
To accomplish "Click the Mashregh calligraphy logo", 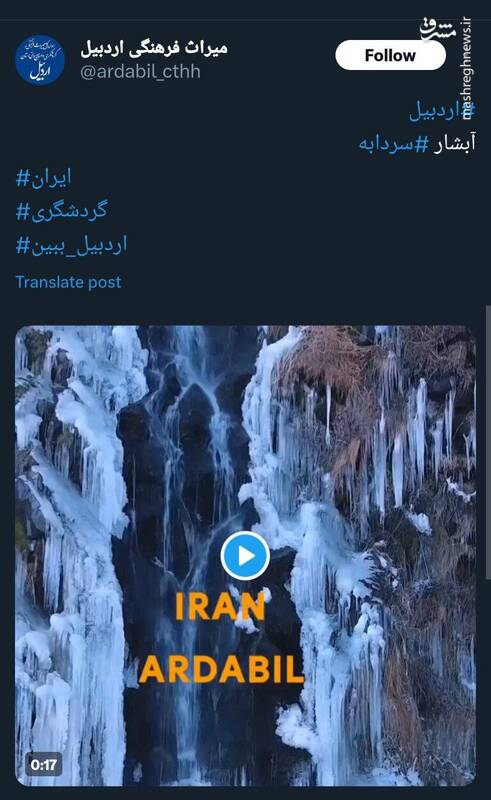I will tap(438, 30).
